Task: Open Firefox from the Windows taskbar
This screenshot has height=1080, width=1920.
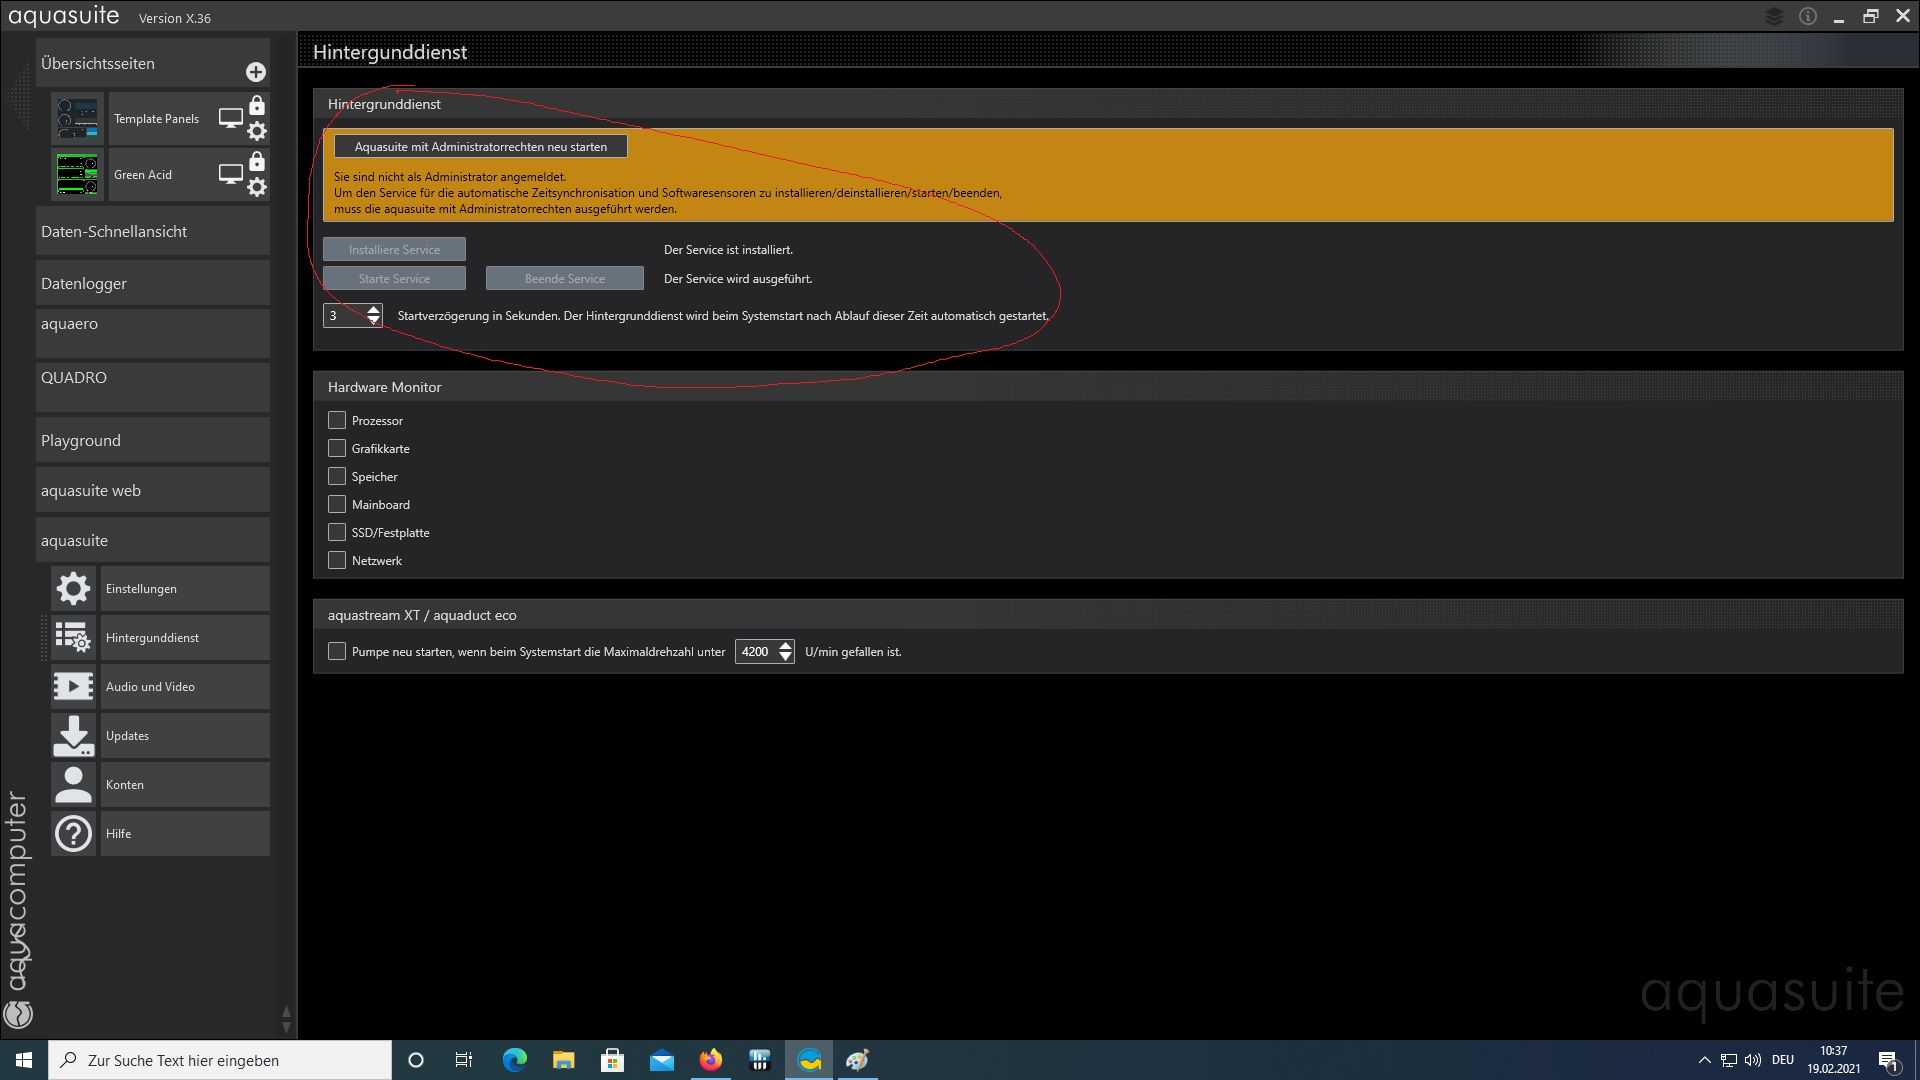Action: (x=711, y=1060)
